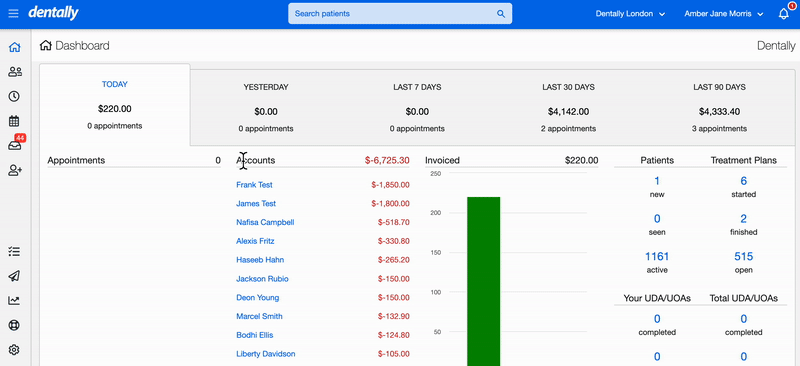Image resolution: width=800 pixels, height=366 pixels.
Task: Click Total UDA/UOAs completed count
Action: [744, 319]
